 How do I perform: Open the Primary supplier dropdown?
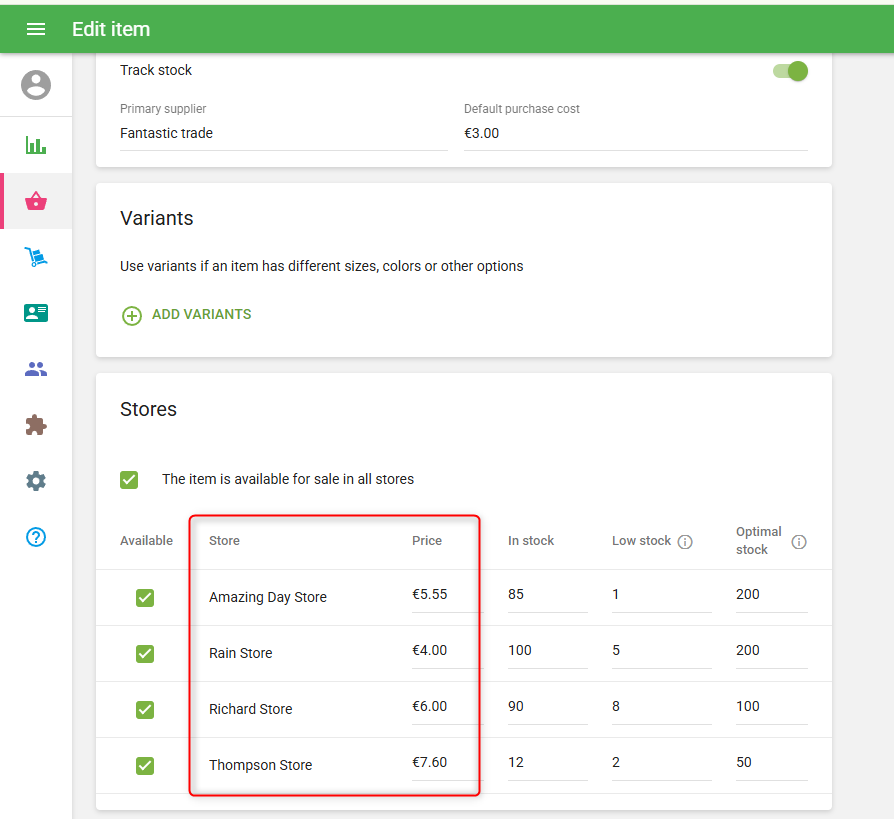tap(283, 134)
